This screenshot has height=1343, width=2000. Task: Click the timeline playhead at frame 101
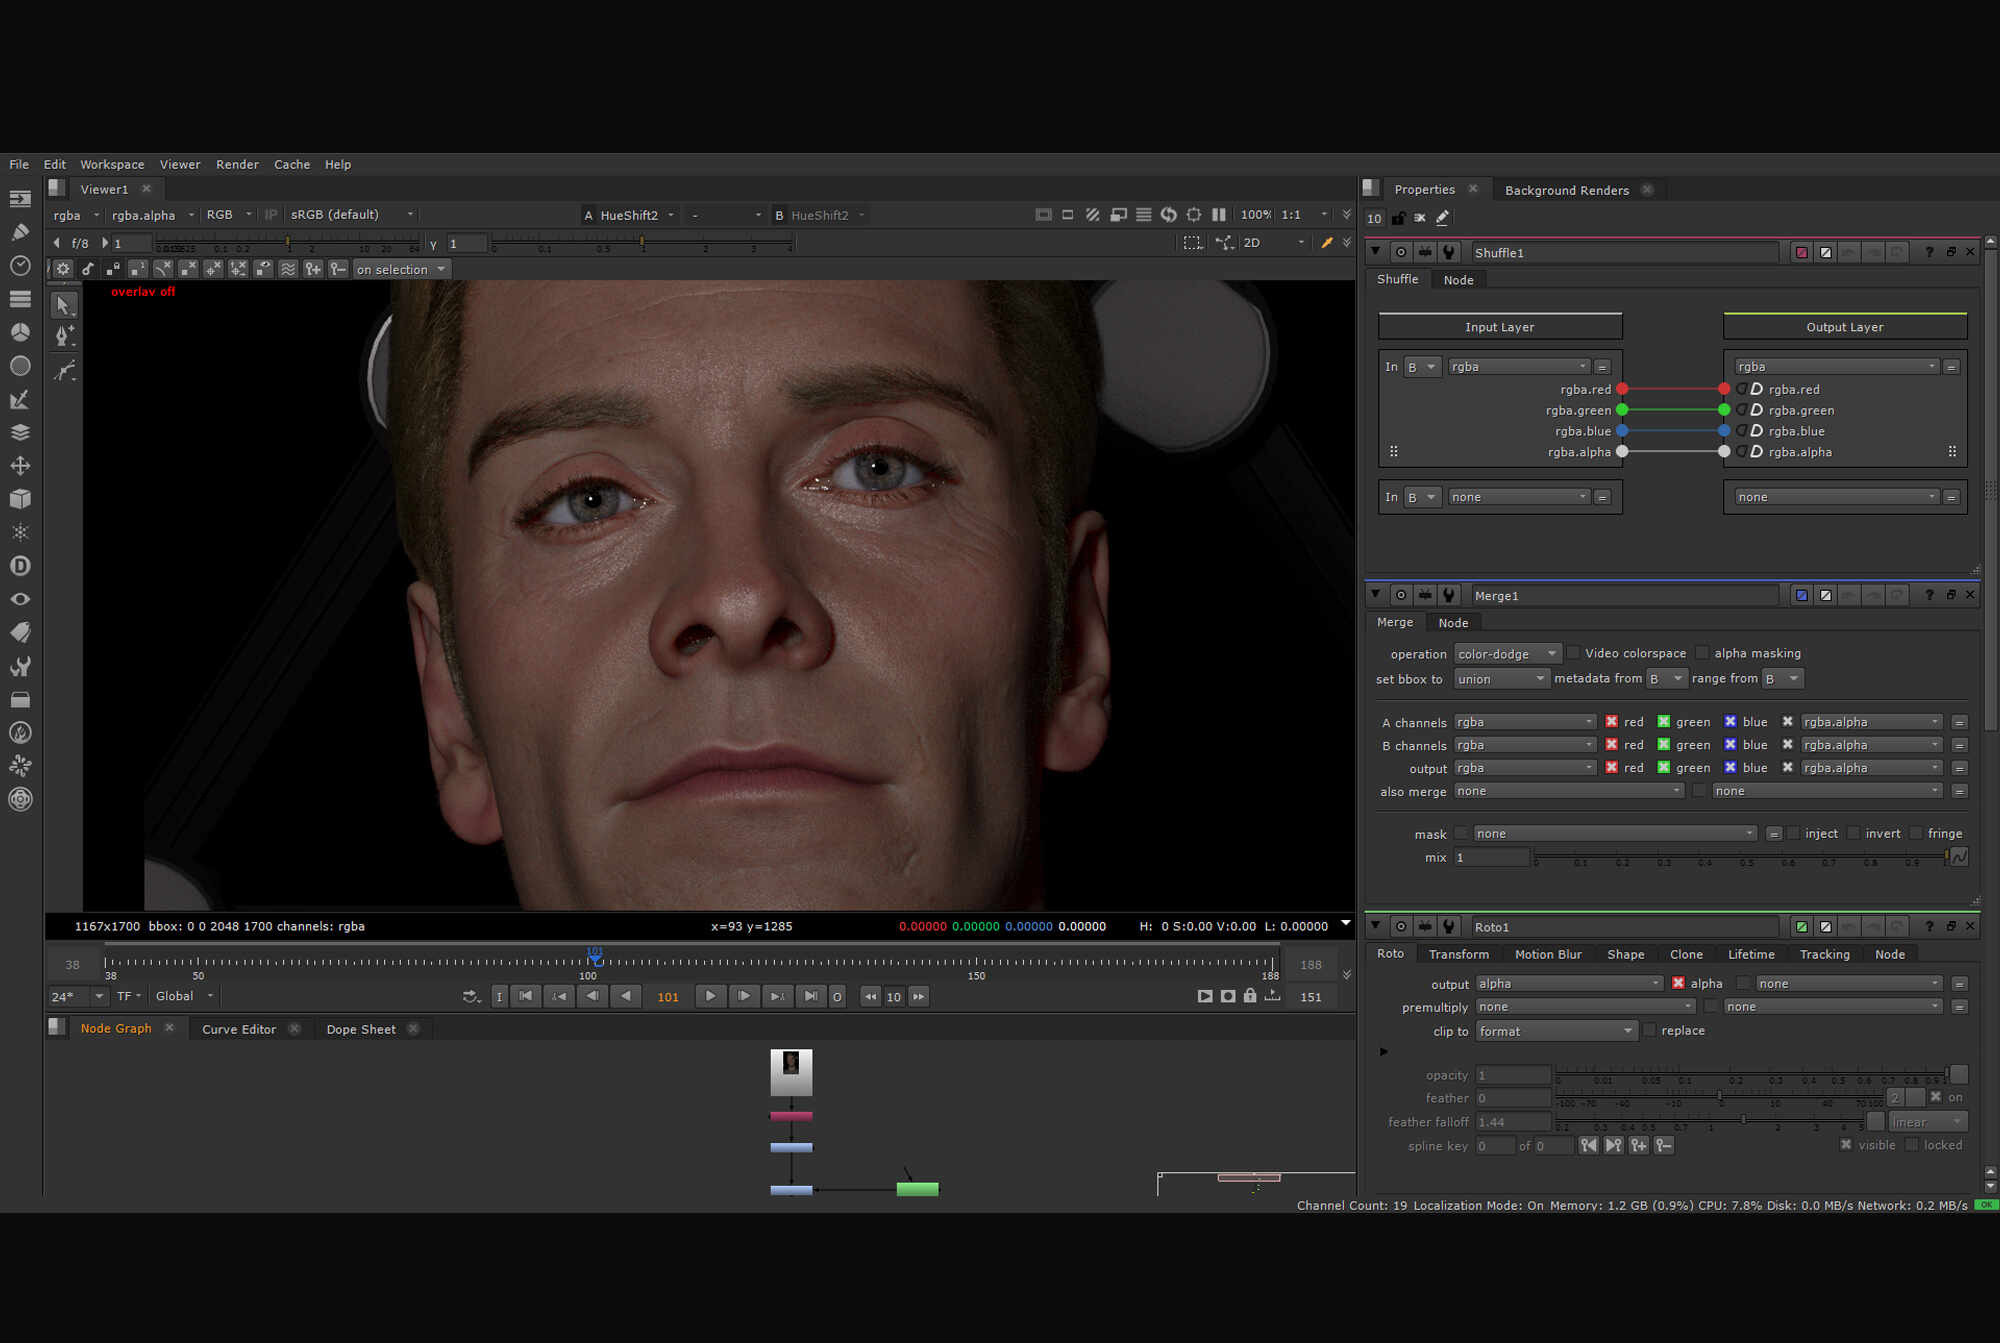[x=595, y=958]
